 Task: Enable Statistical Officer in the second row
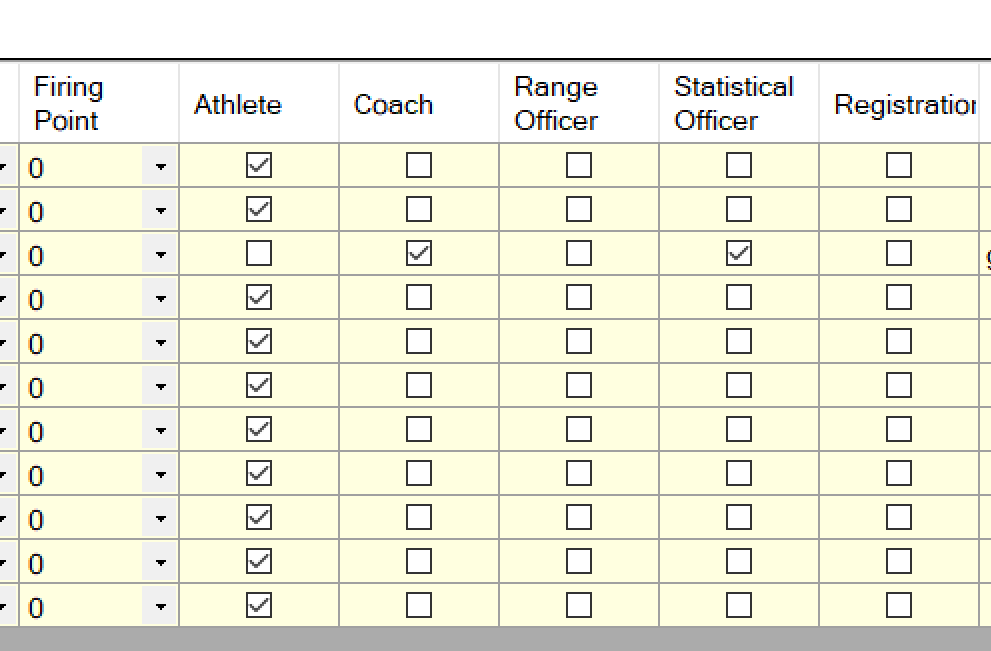tap(738, 209)
